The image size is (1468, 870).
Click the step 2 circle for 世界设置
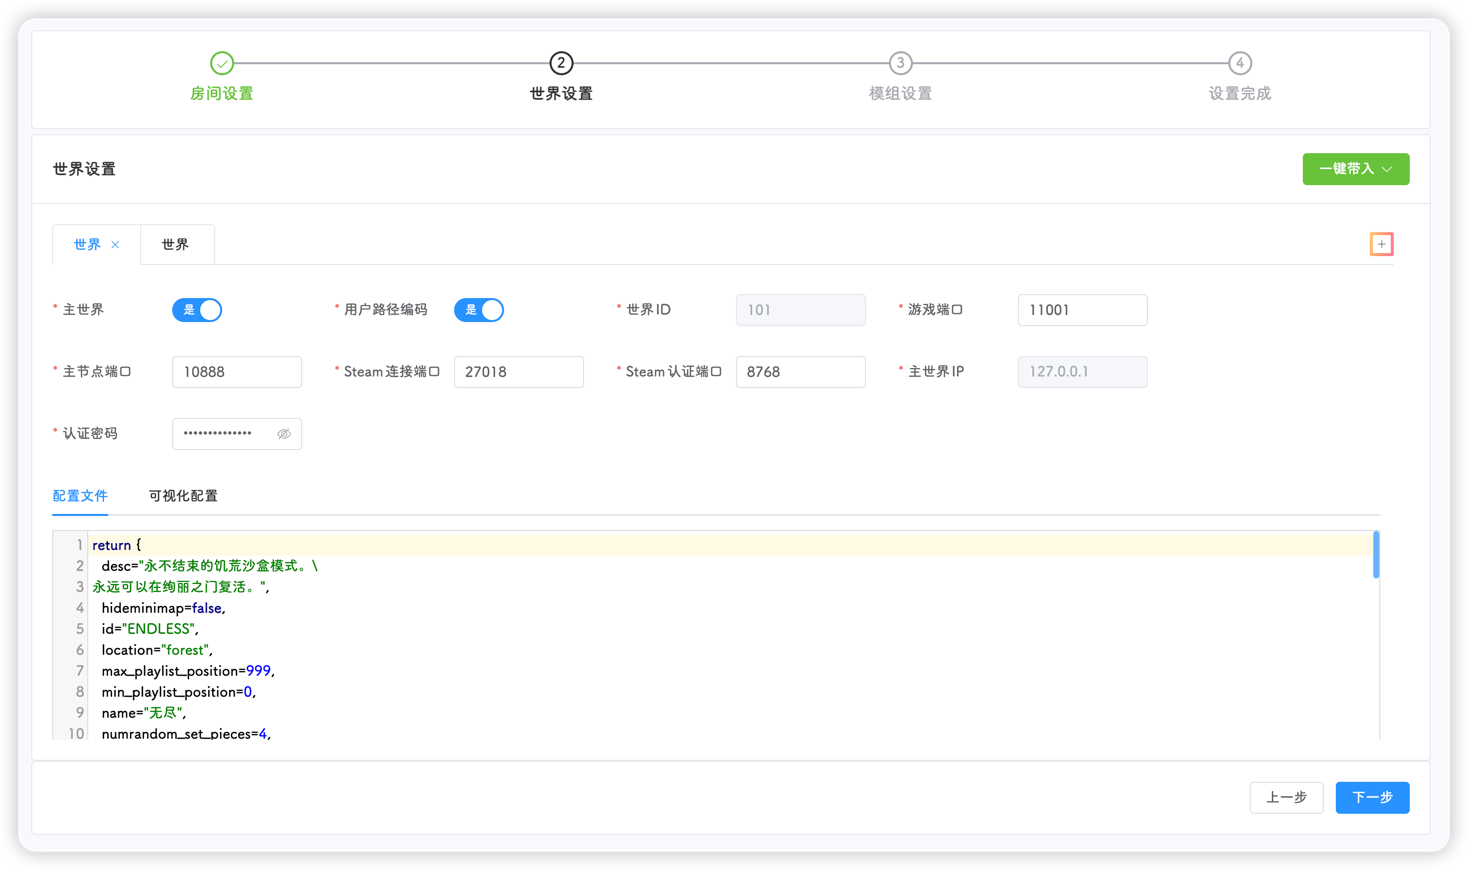561,63
